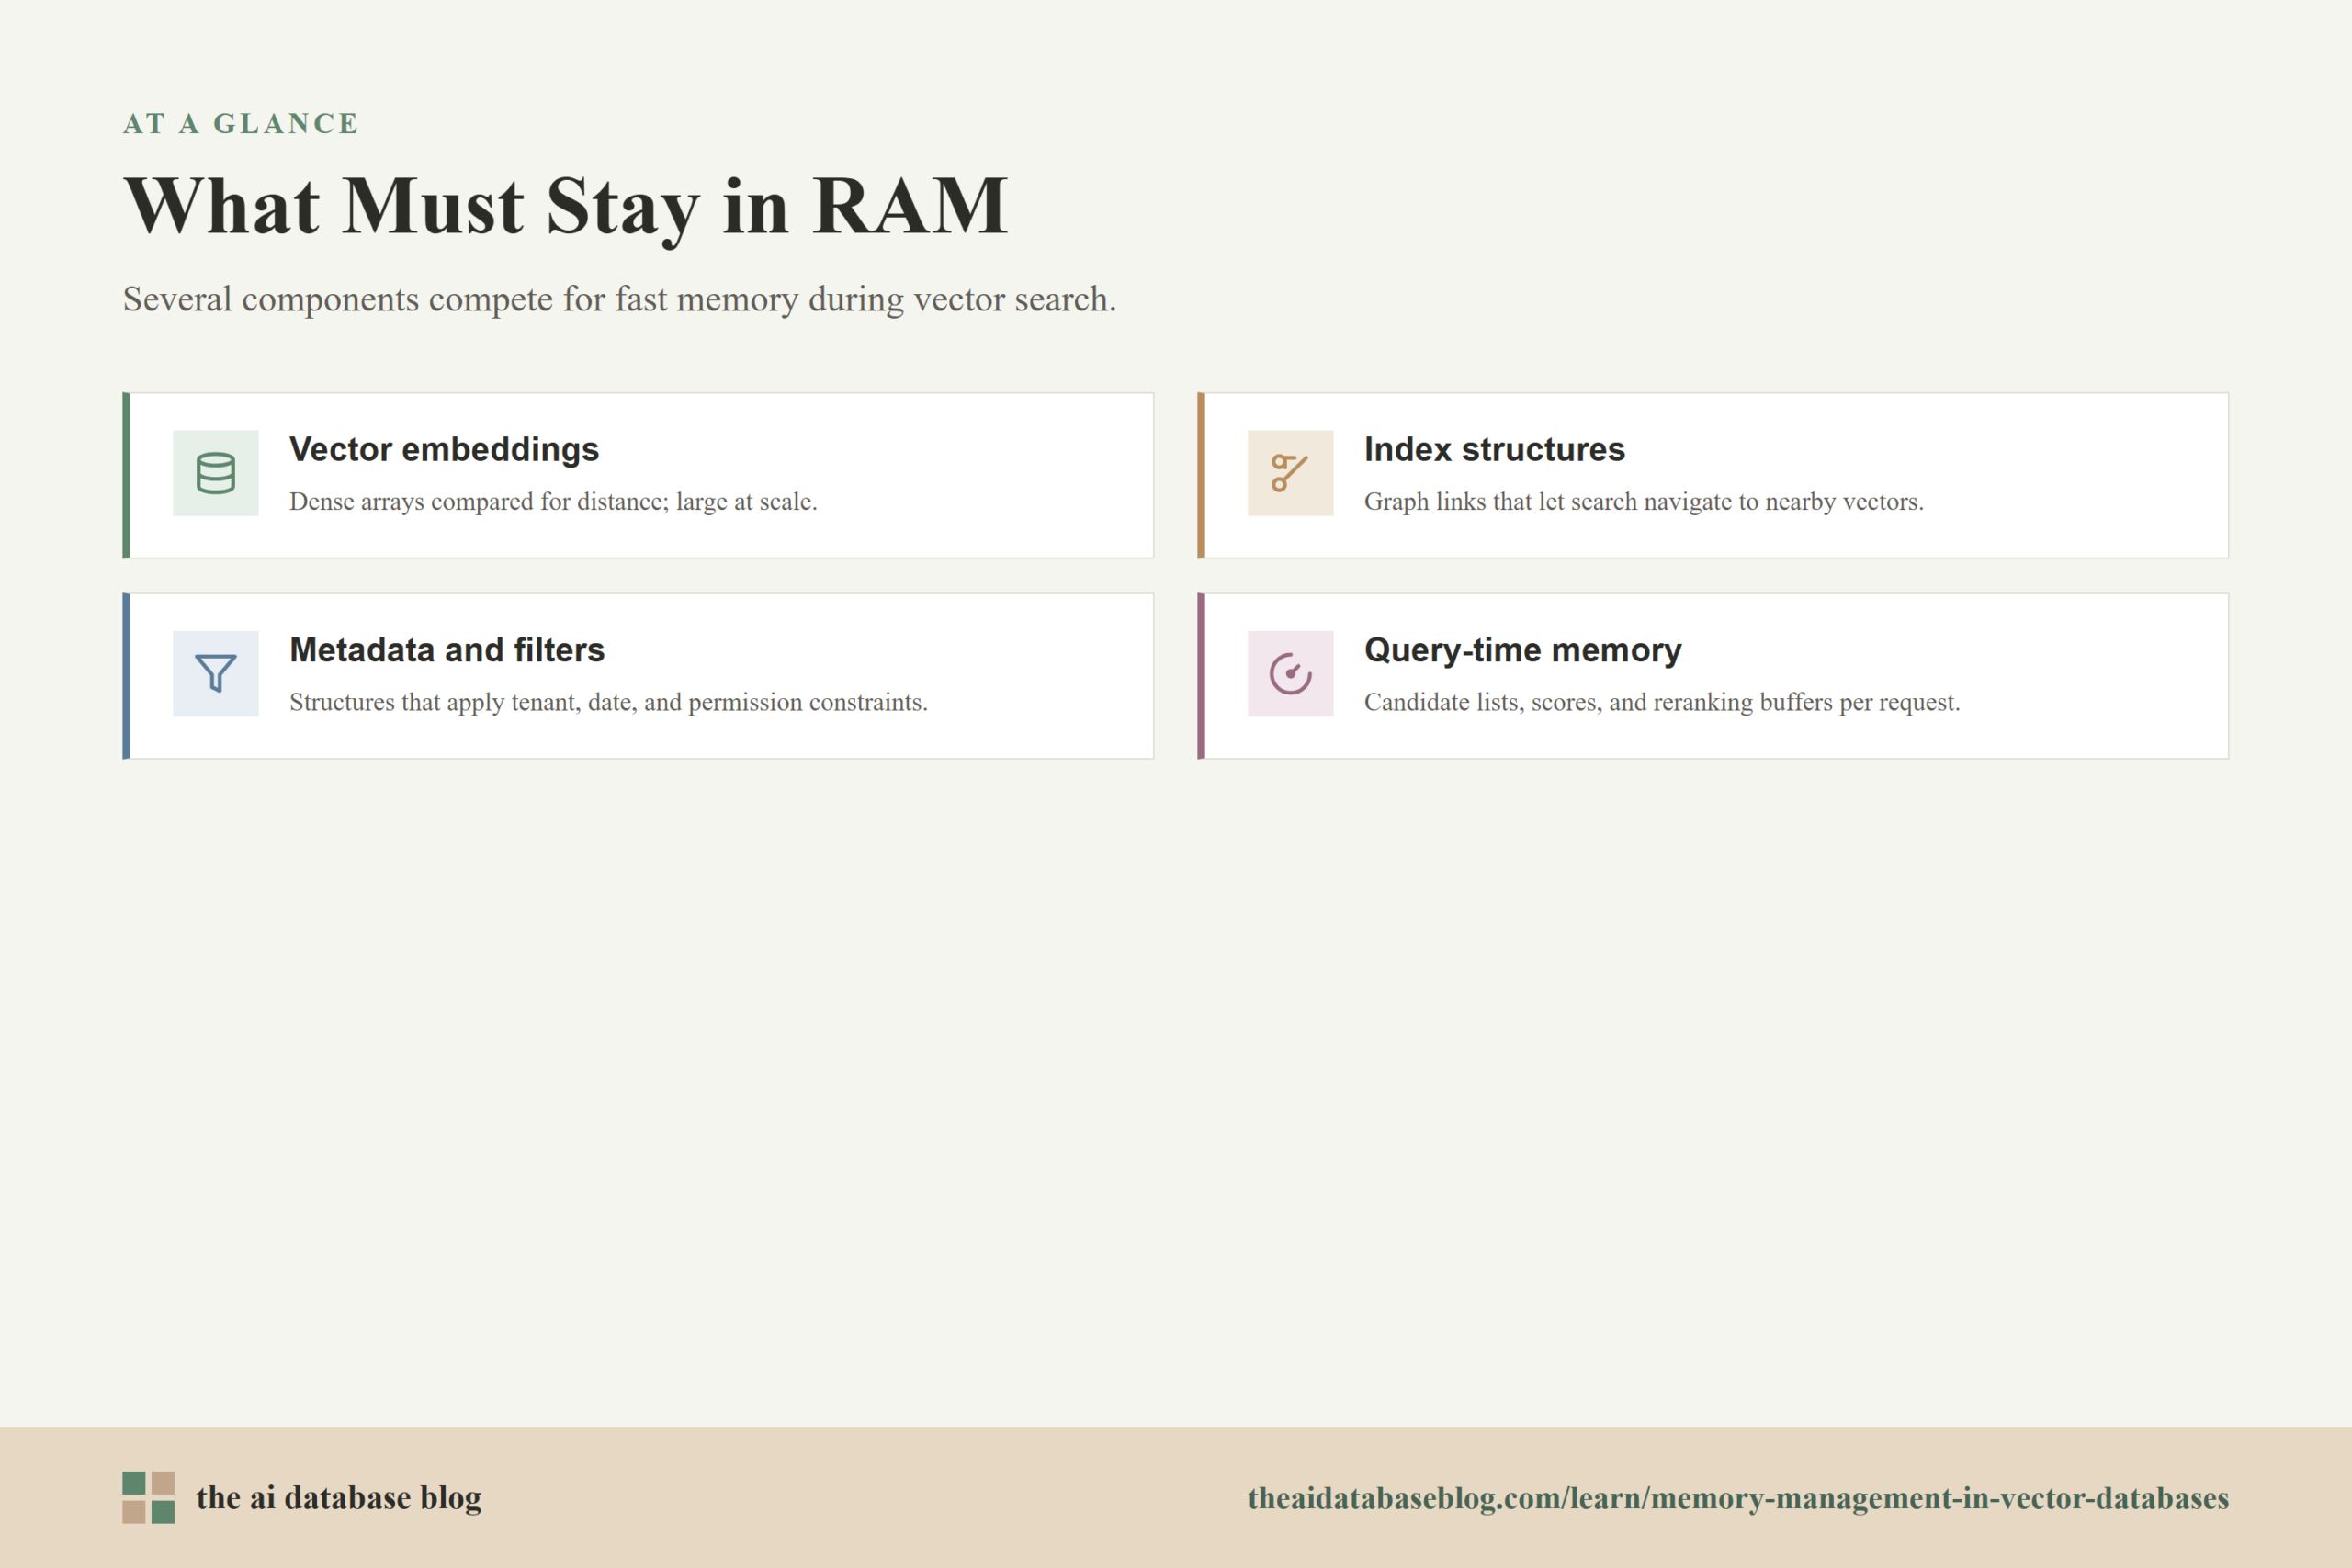Viewport: 2352px width, 1568px height.
Task: Click the graph branch icon for Index structures
Action: (x=1290, y=473)
